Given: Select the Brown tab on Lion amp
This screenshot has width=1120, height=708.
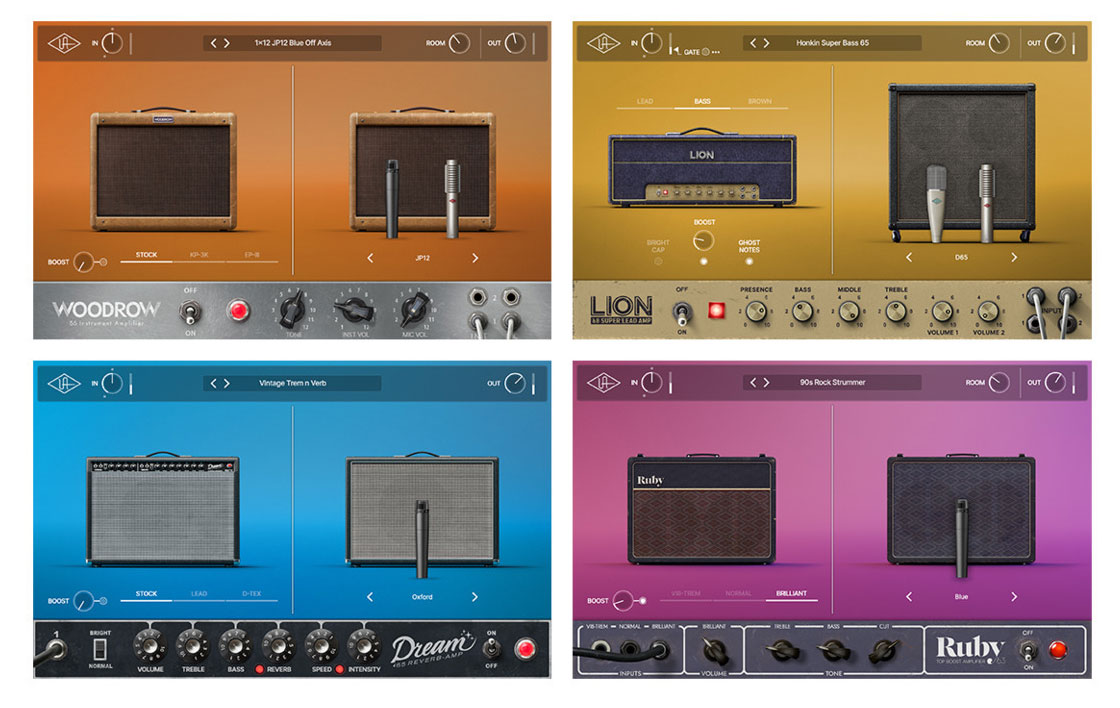Looking at the screenshot, I should tap(759, 101).
